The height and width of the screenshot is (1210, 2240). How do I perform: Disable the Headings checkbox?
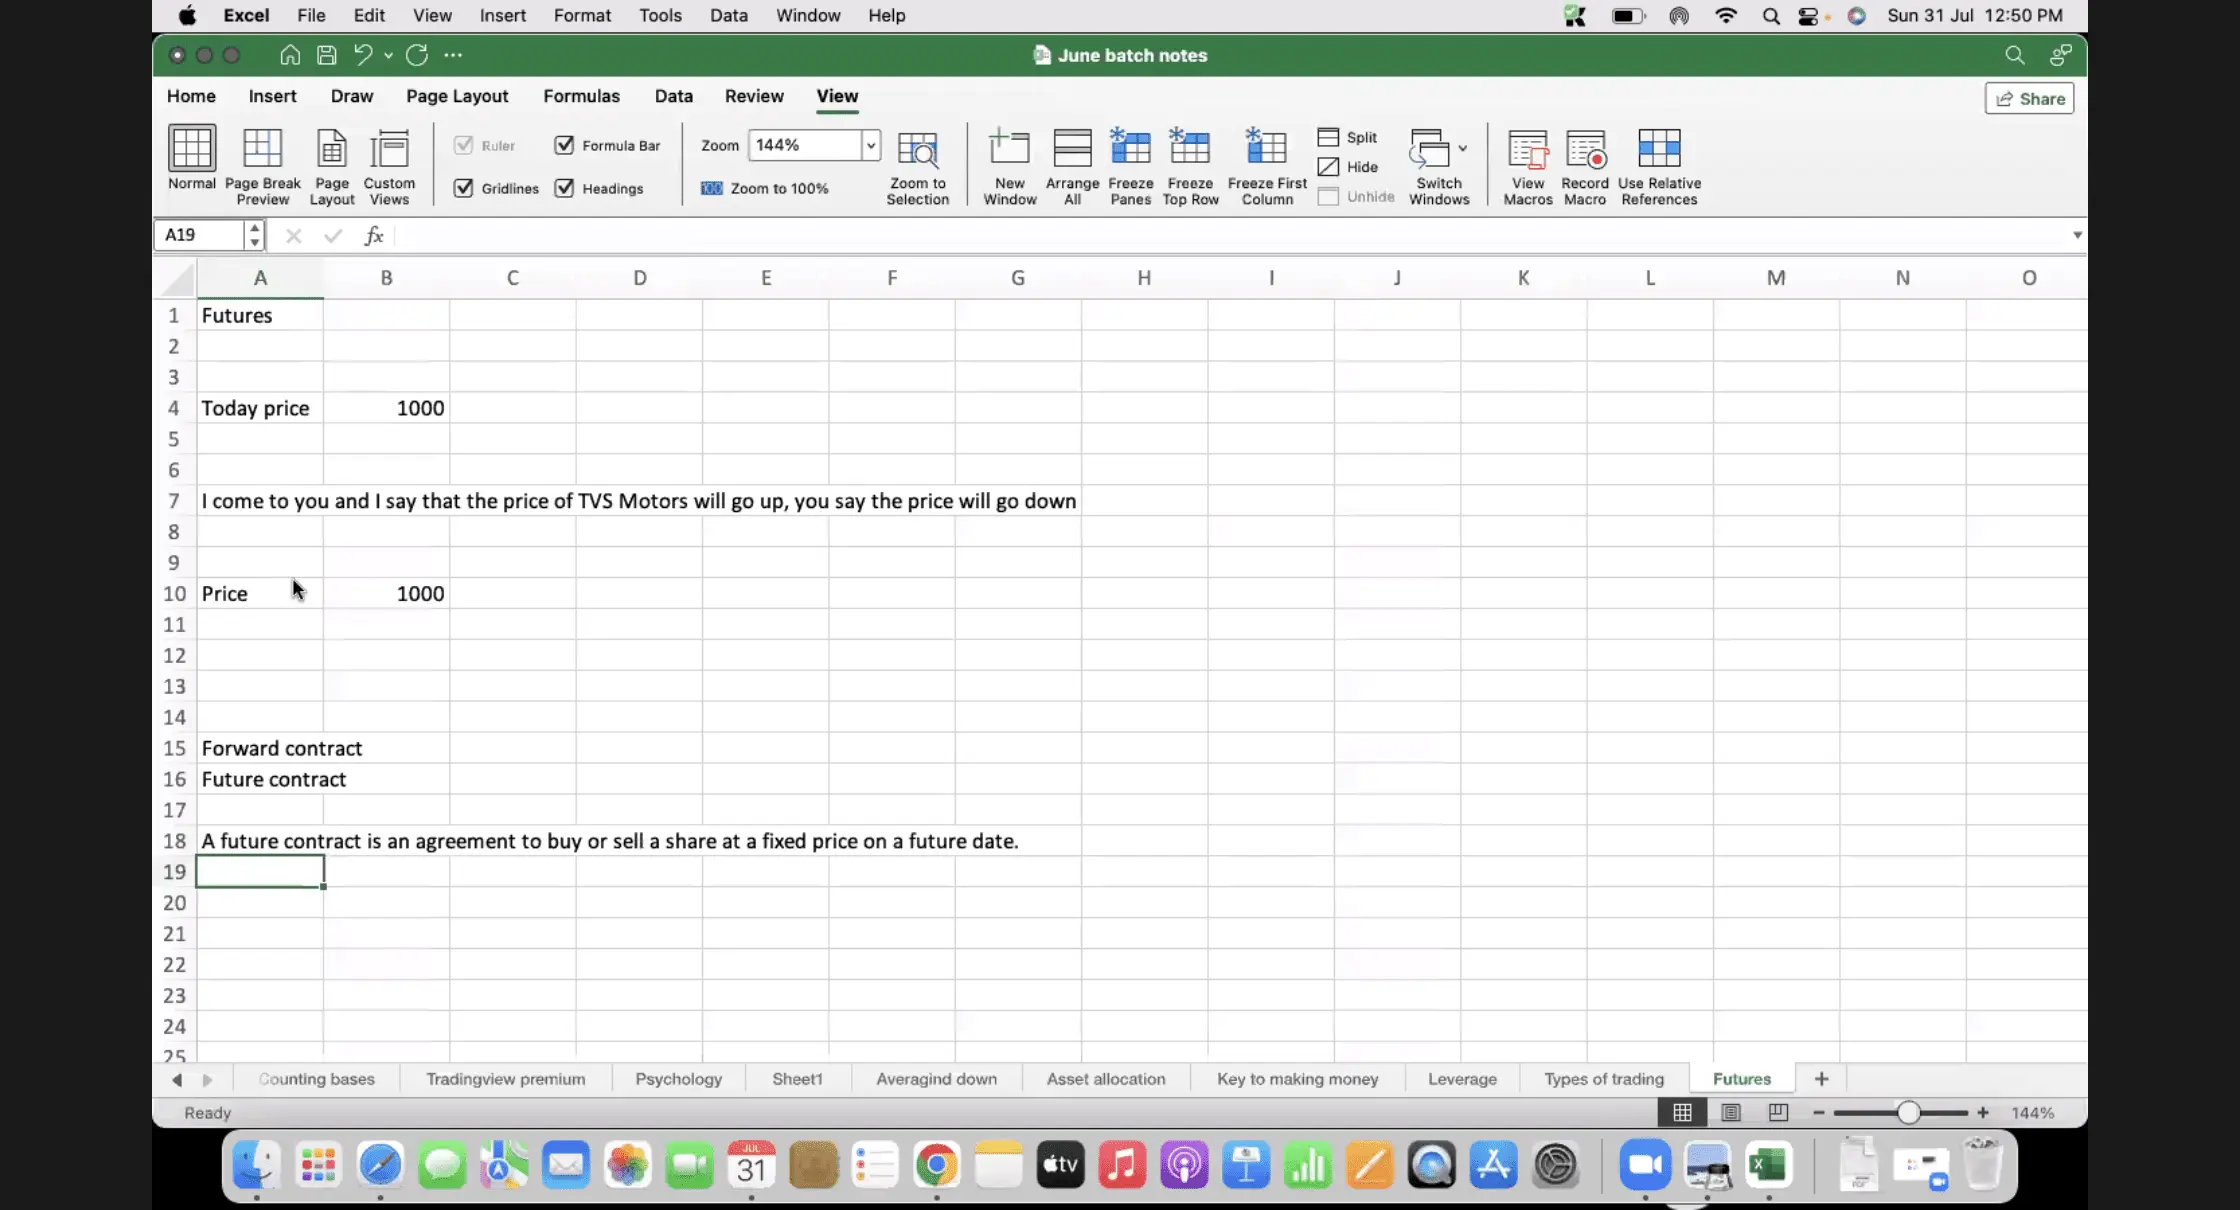tap(564, 188)
